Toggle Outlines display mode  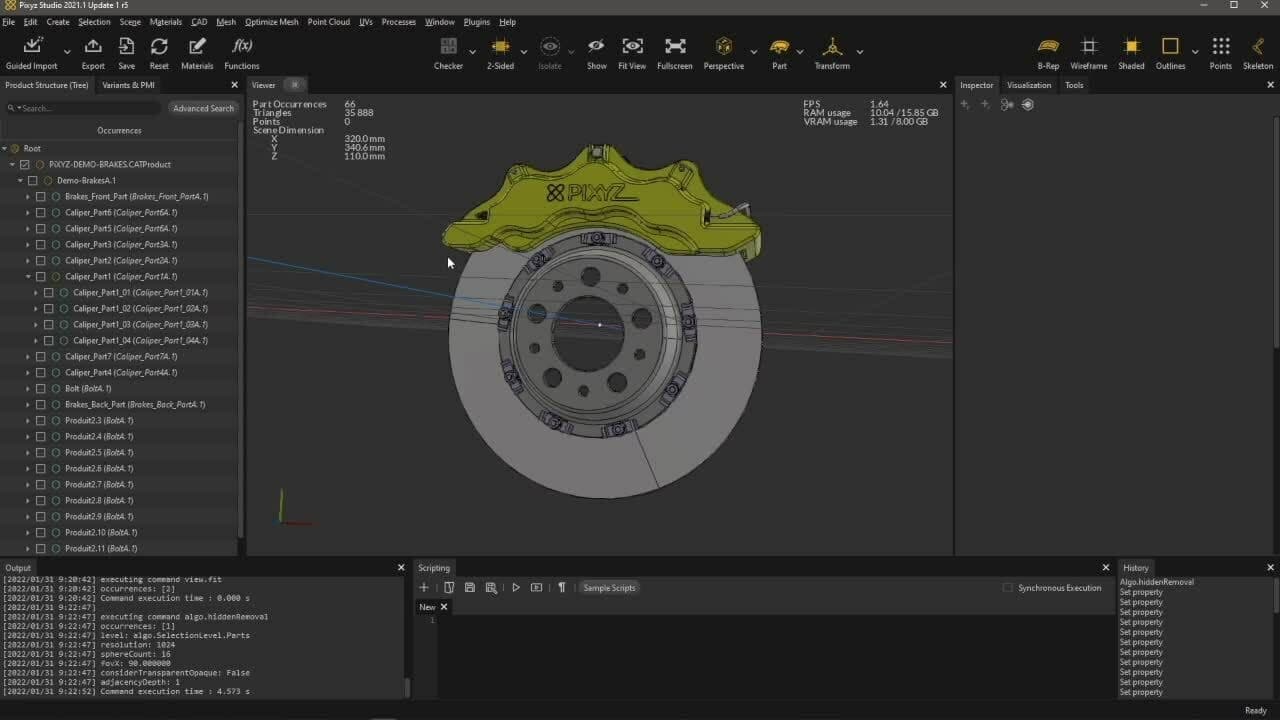click(1170, 46)
